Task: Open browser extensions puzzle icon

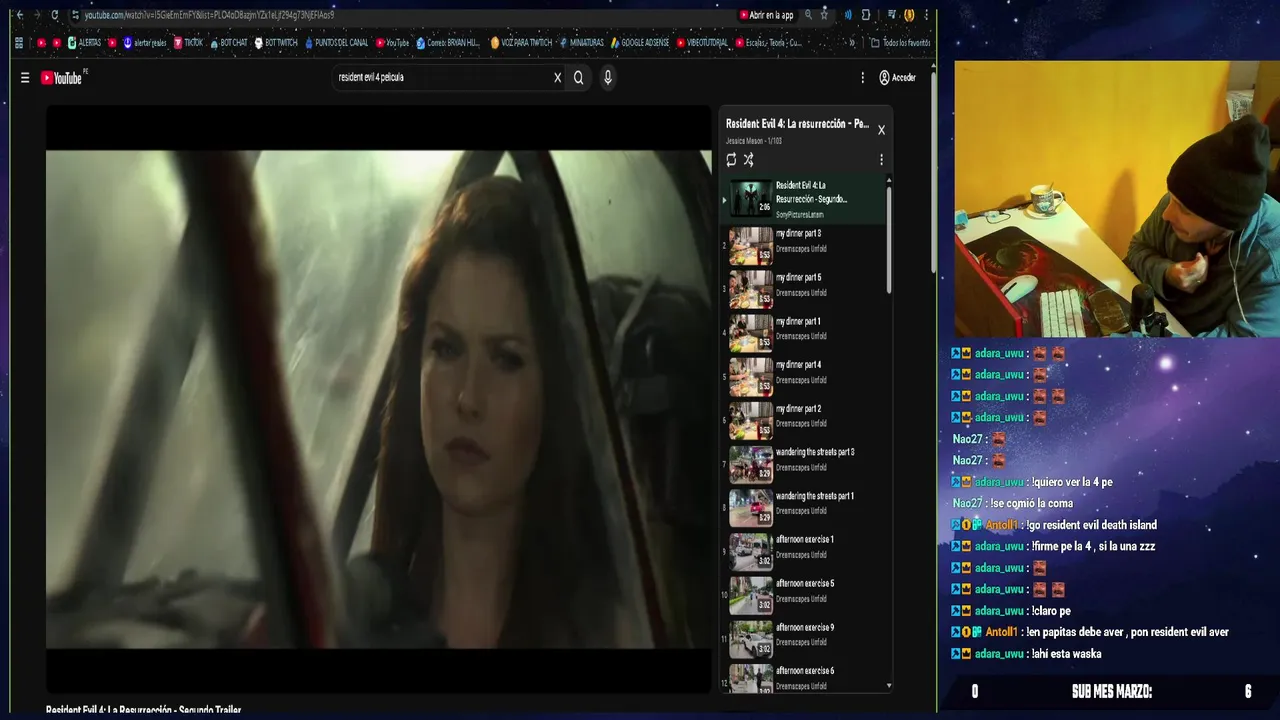Action: (866, 15)
